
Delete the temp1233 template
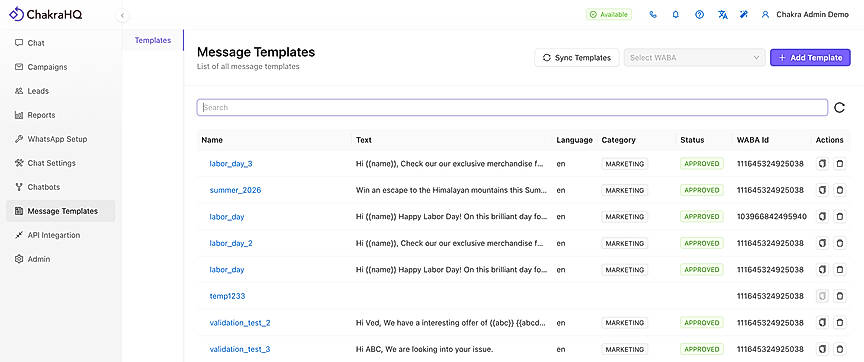[839, 296]
